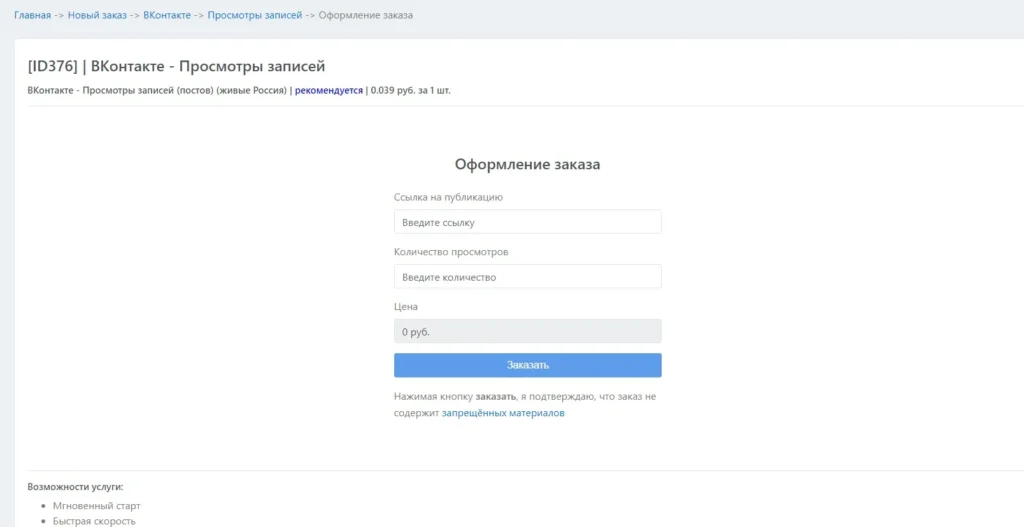Click the рекомендуется label
This screenshot has height=527, width=1024.
(x=329, y=91)
